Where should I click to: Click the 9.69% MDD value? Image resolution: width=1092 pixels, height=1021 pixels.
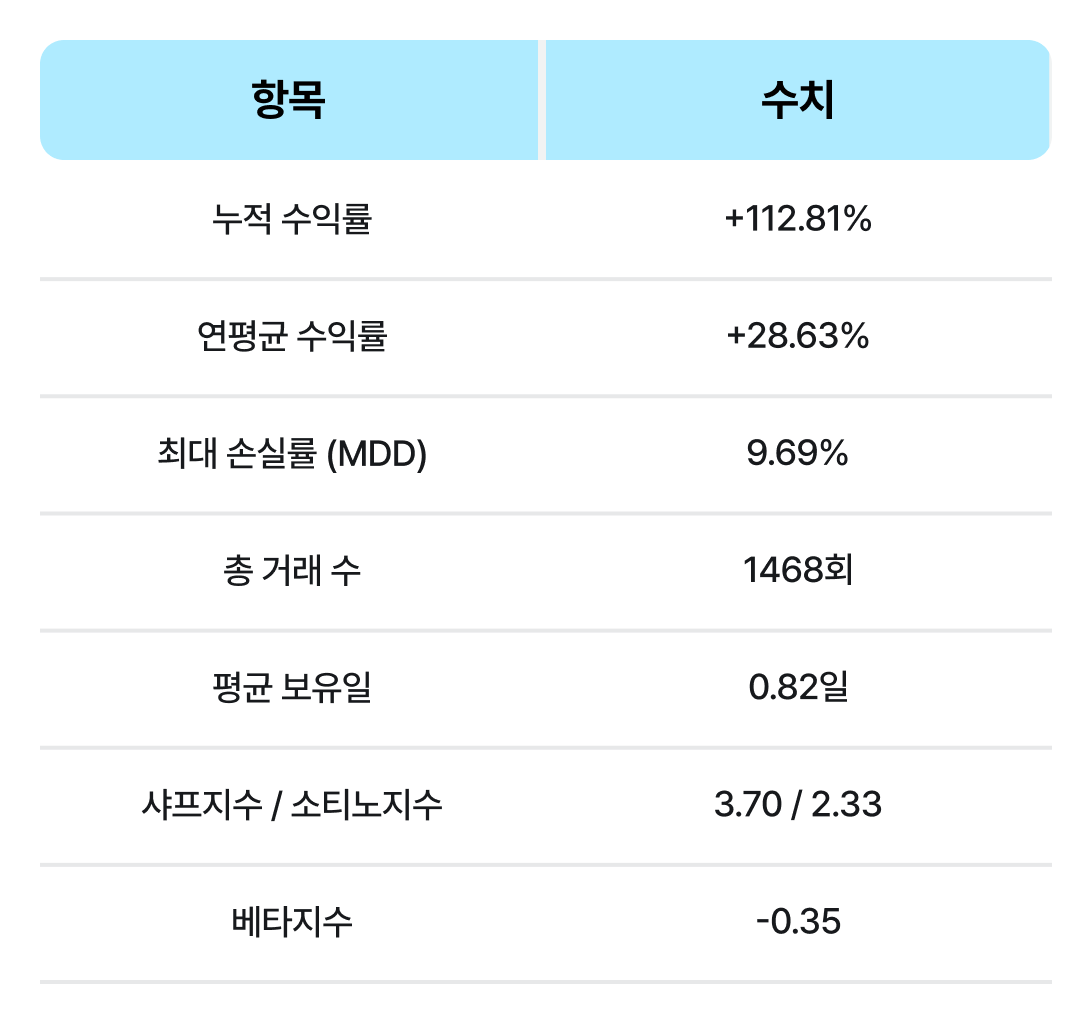797,453
